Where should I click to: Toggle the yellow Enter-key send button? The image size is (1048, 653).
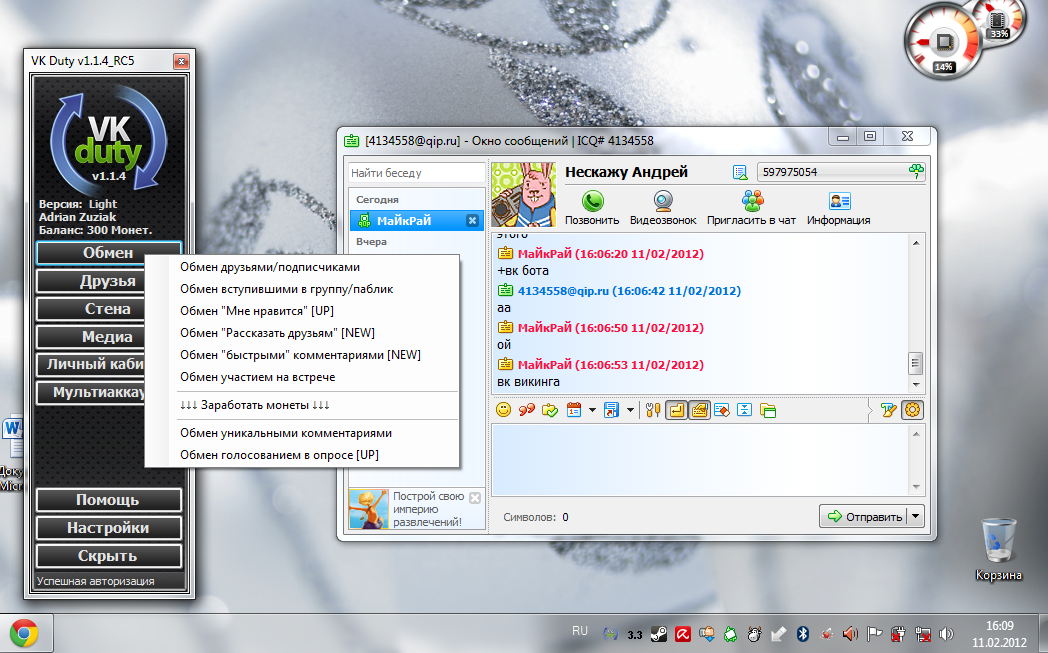click(676, 410)
